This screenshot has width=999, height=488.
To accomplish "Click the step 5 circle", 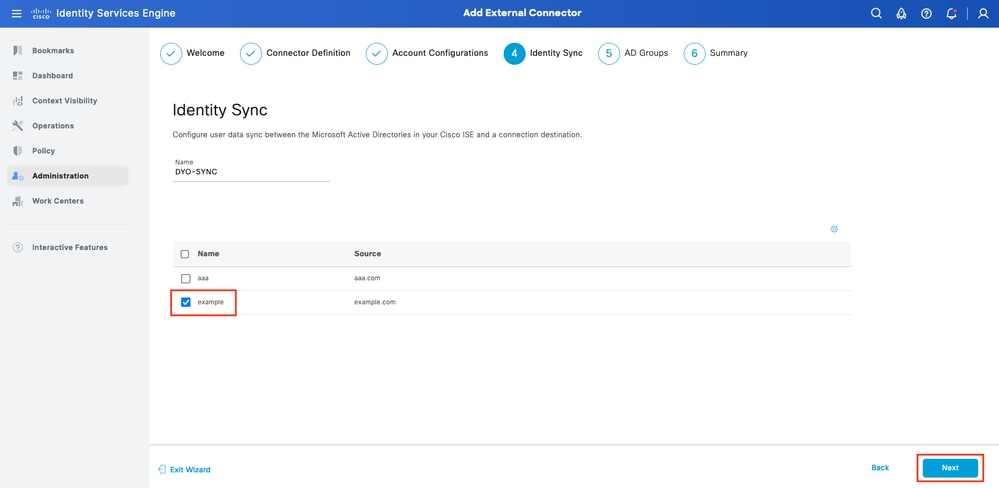I will pyautogui.click(x=608, y=54).
